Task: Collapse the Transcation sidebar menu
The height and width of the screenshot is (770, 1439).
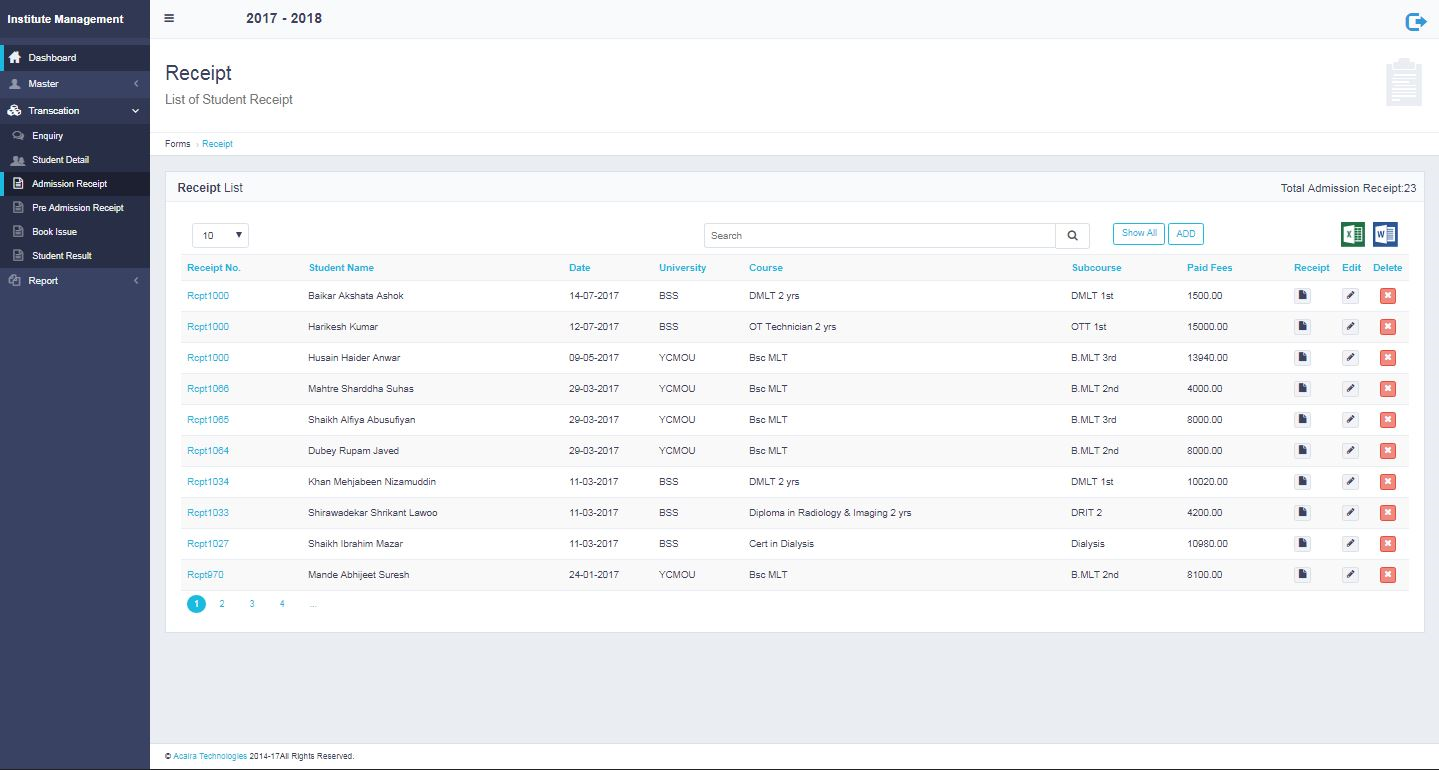Action: 74,111
